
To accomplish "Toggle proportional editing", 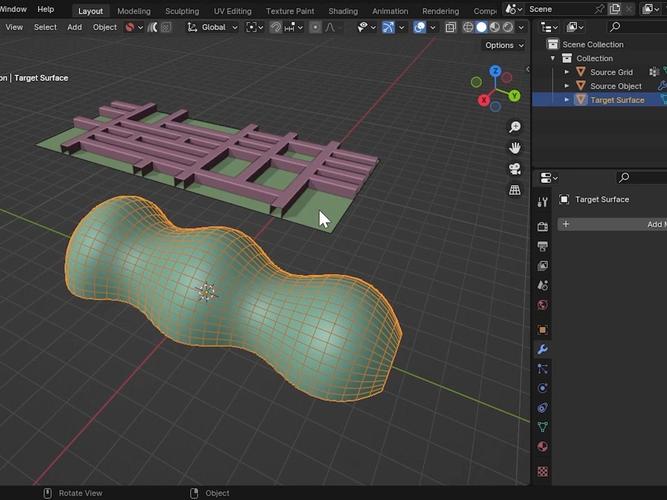I will click(315, 27).
